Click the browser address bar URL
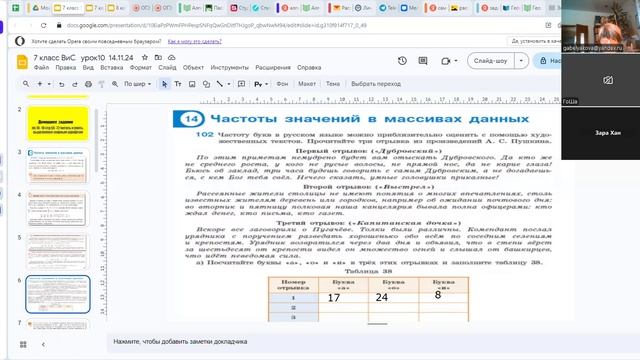Image resolution: width=640 pixels, height=360 pixels. [x=216, y=25]
